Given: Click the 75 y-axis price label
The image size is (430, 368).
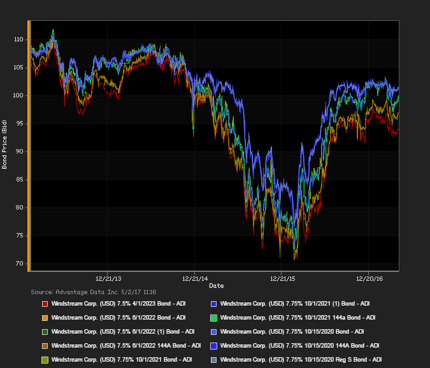Looking at the screenshot, I should click(x=20, y=236).
